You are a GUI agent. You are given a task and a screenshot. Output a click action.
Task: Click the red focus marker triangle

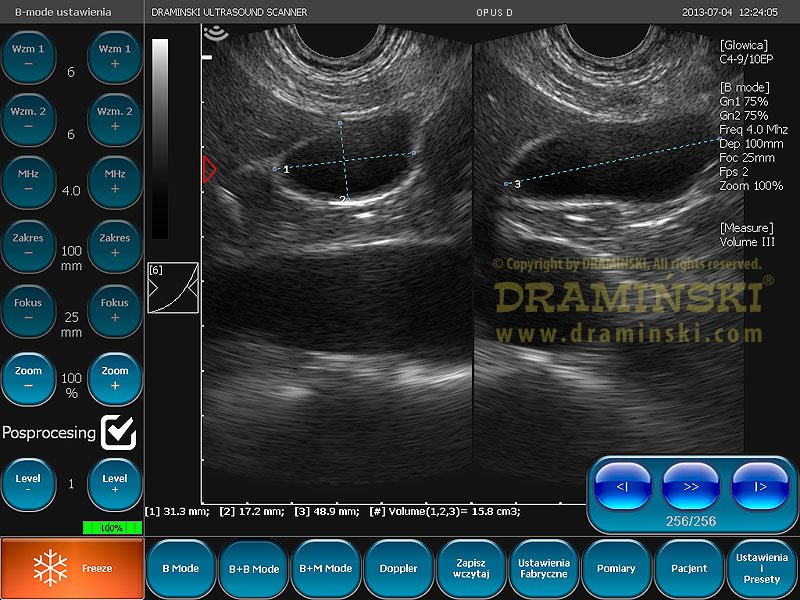point(209,169)
